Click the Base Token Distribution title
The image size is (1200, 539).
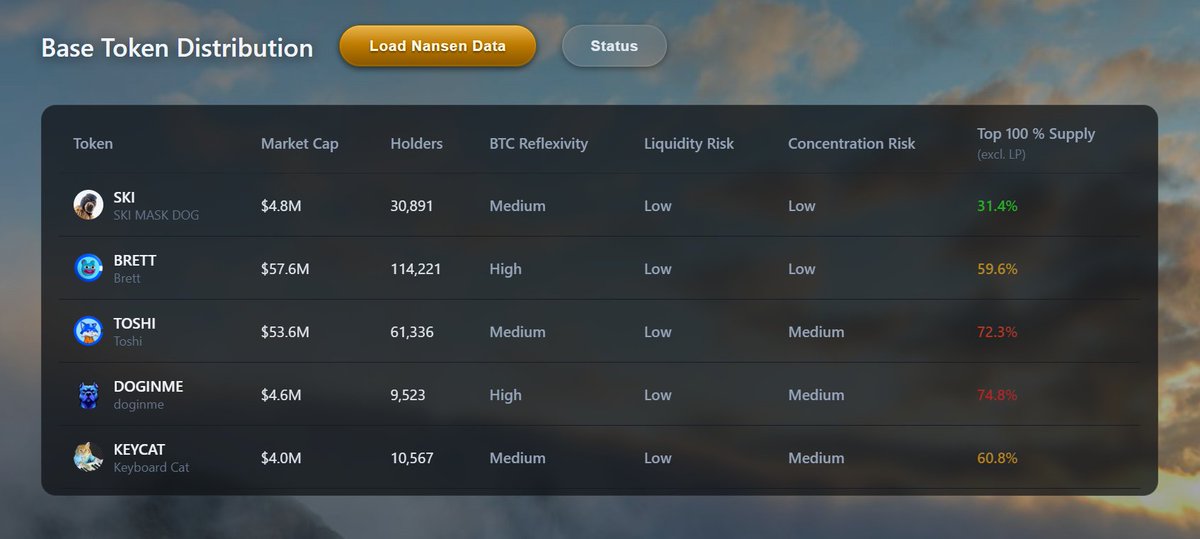point(177,48)
